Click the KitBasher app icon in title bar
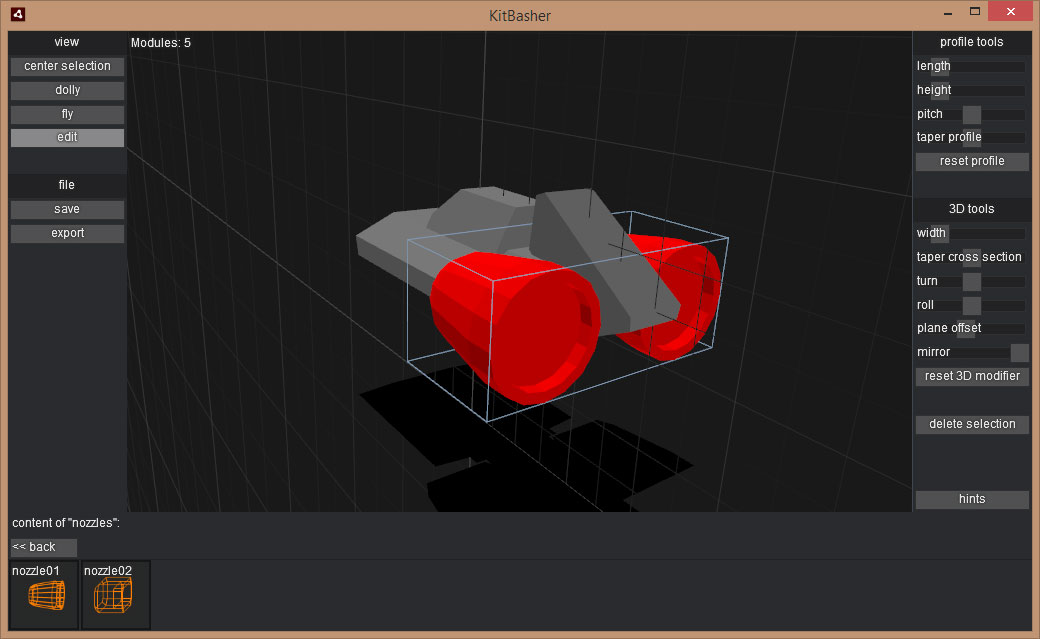Screen dimensions: 1040x639 point(17,15)
